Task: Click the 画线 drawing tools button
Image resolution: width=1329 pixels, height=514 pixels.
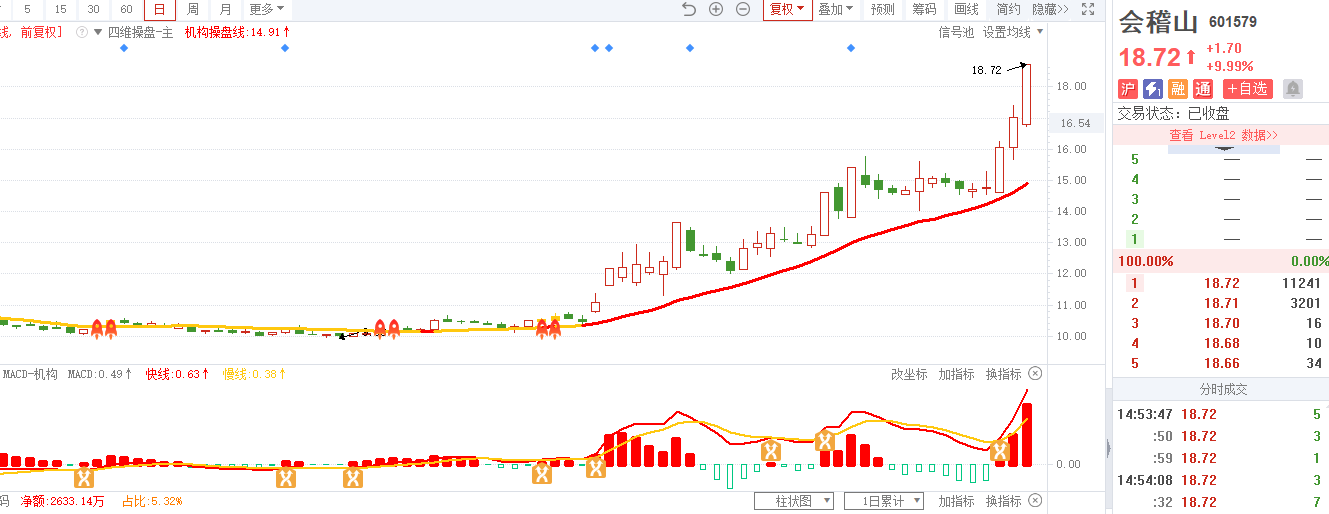Action: tap(967, 9)
